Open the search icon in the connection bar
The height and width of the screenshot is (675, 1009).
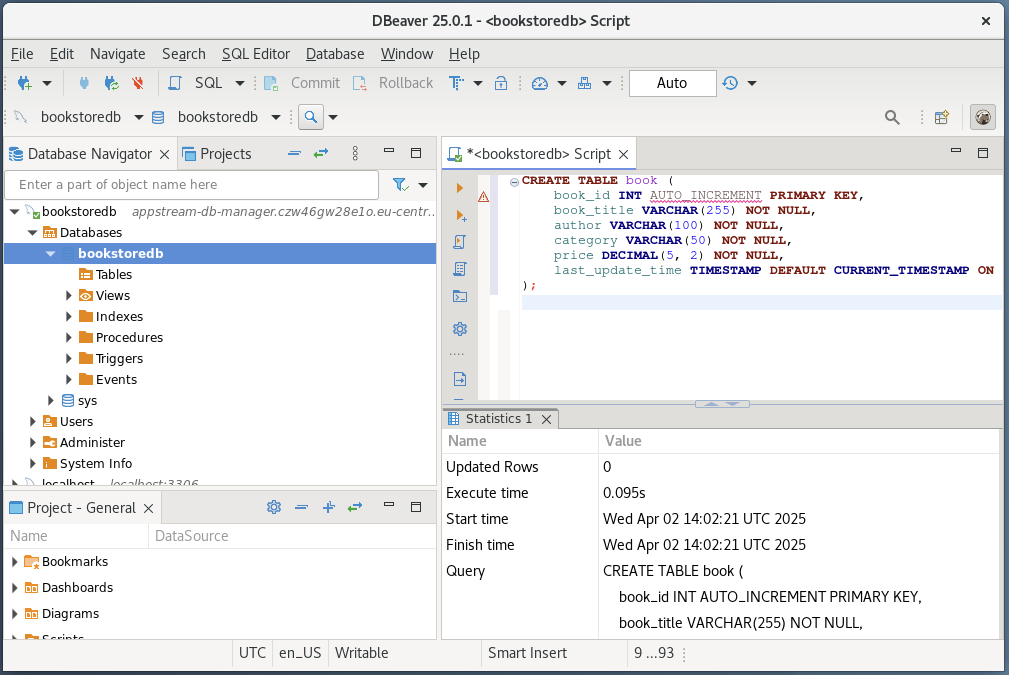coord(310,117)
